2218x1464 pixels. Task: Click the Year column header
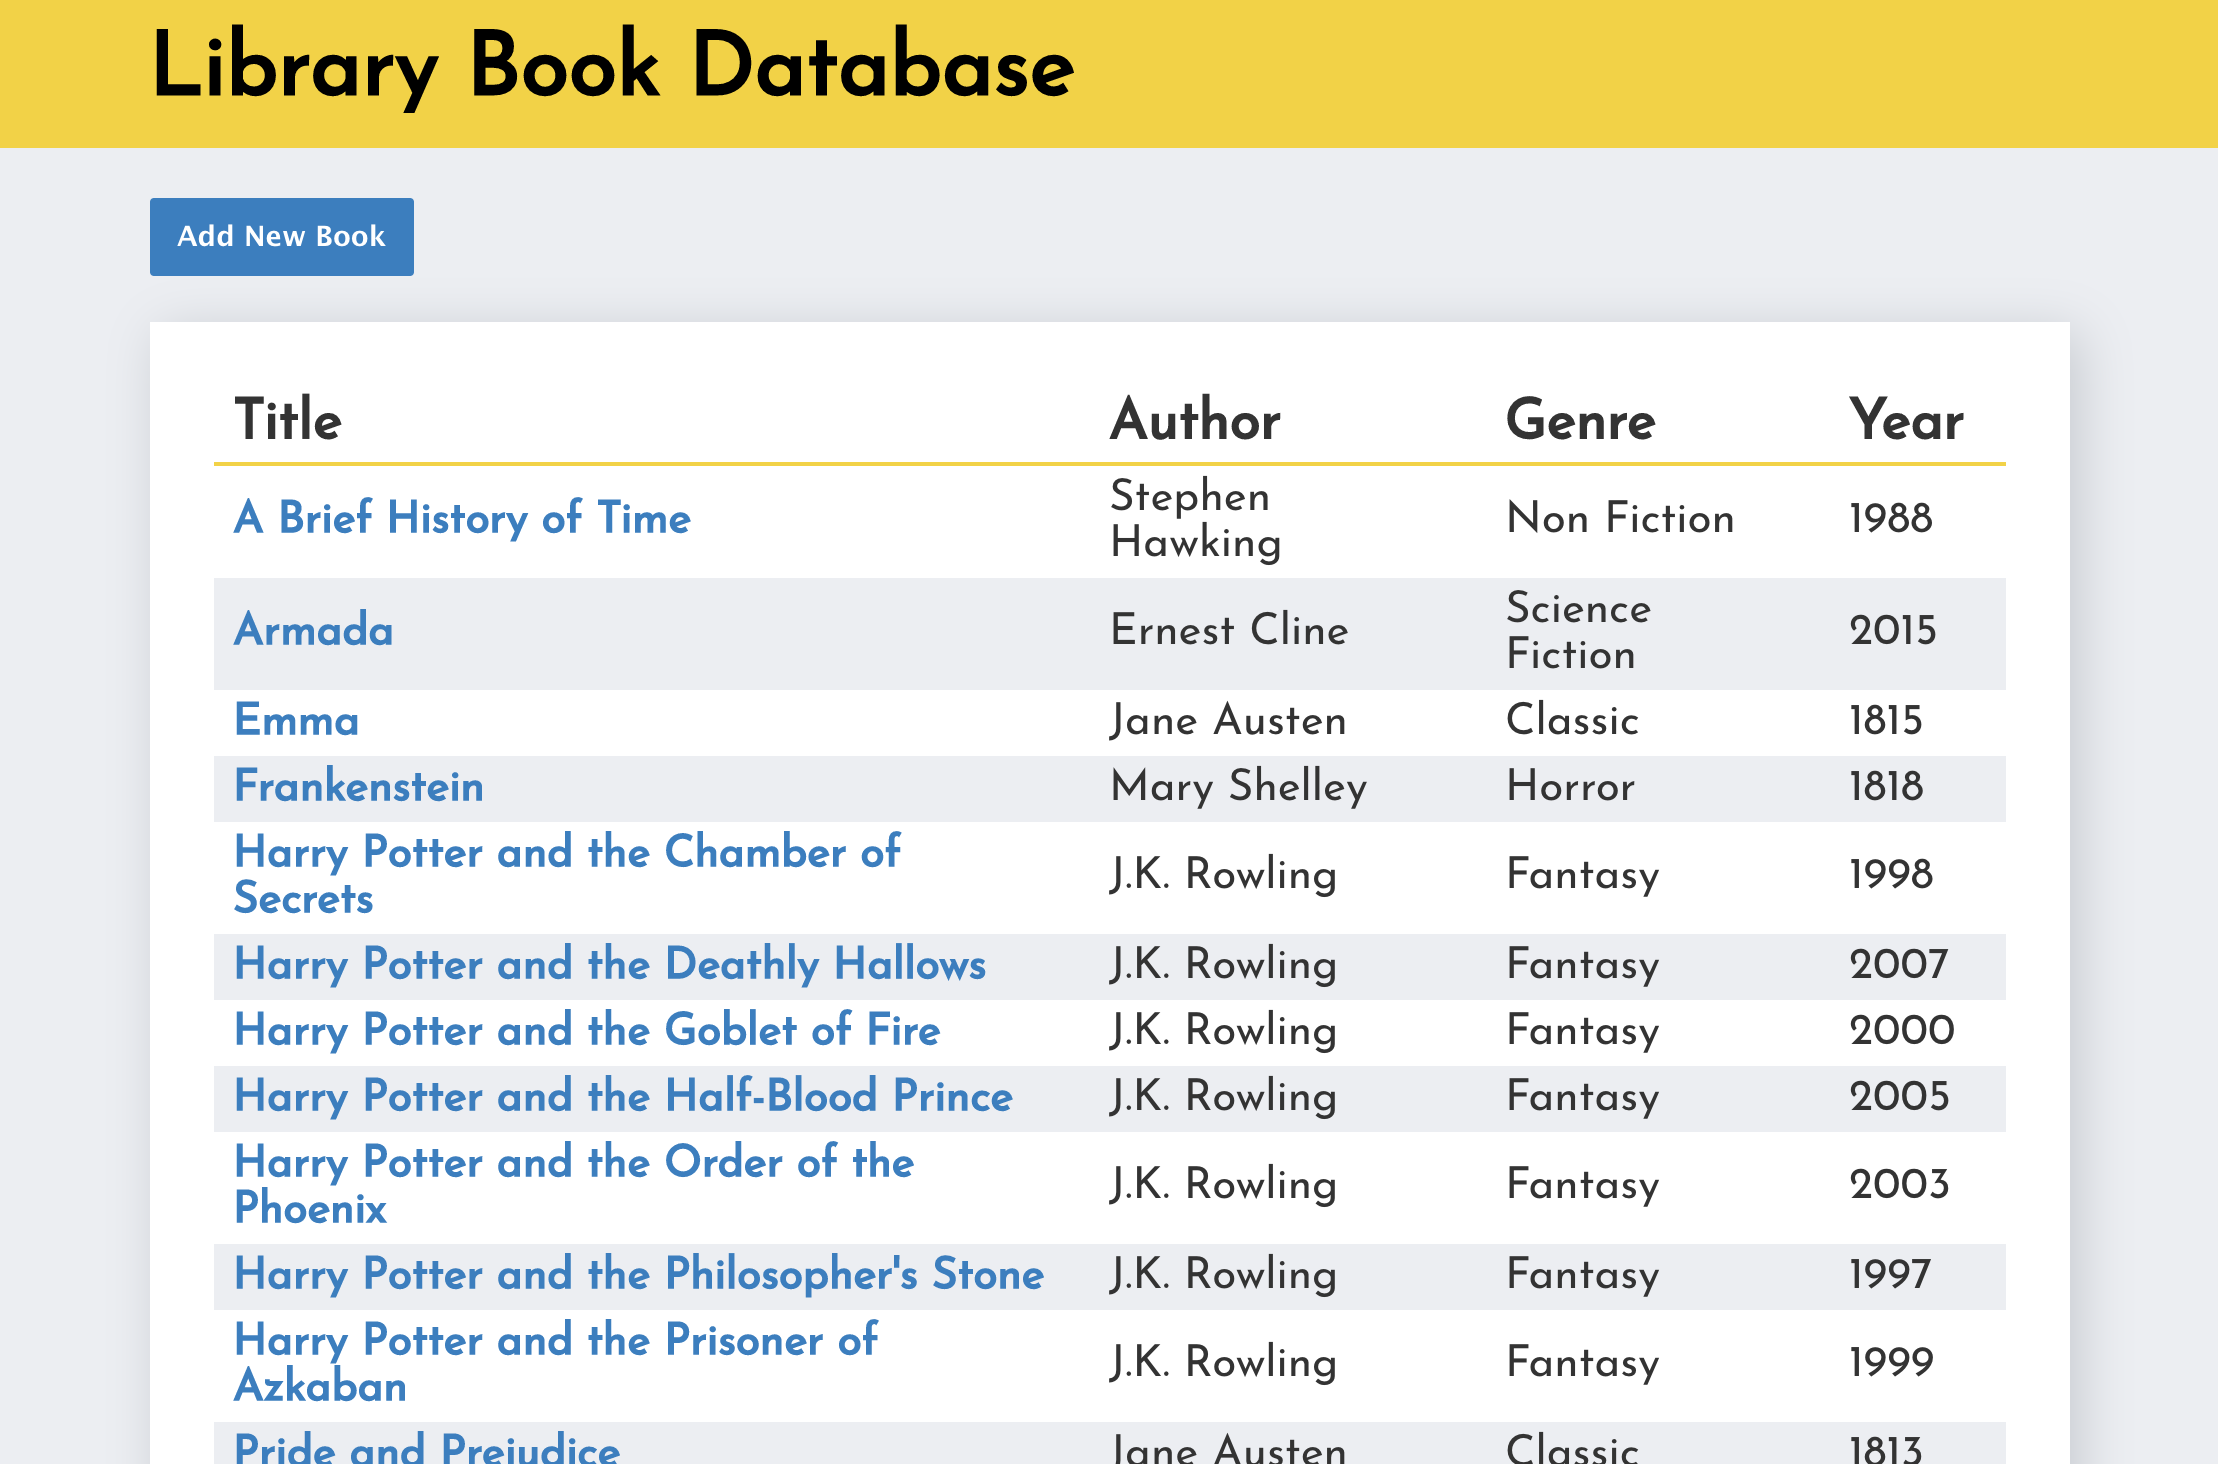pyautogui.click(x=1905, y=419)
